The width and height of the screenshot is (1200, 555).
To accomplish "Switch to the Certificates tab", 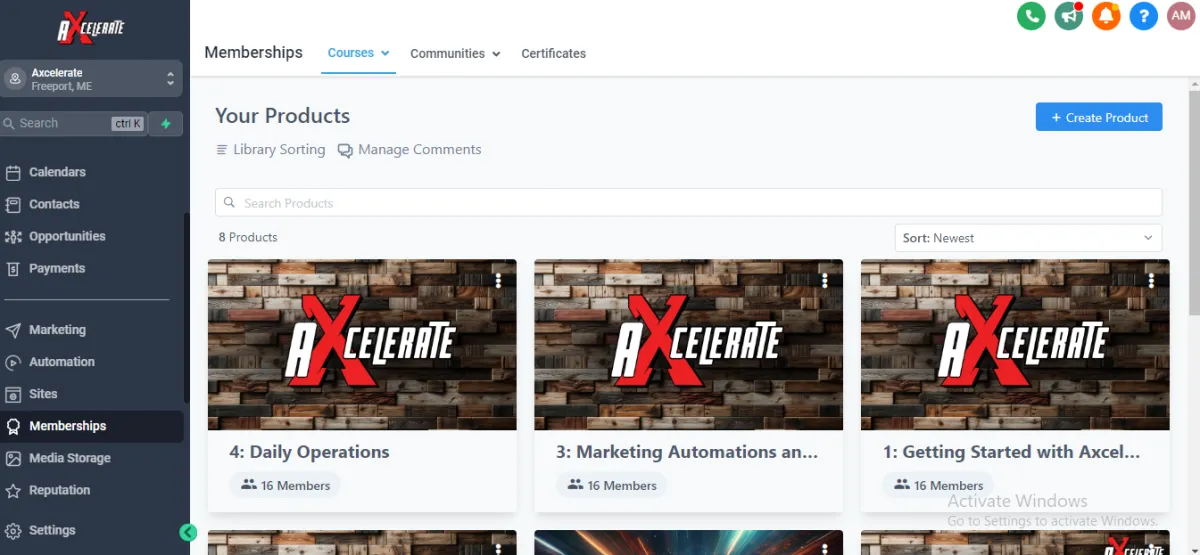I will click(x=553, y=54).
